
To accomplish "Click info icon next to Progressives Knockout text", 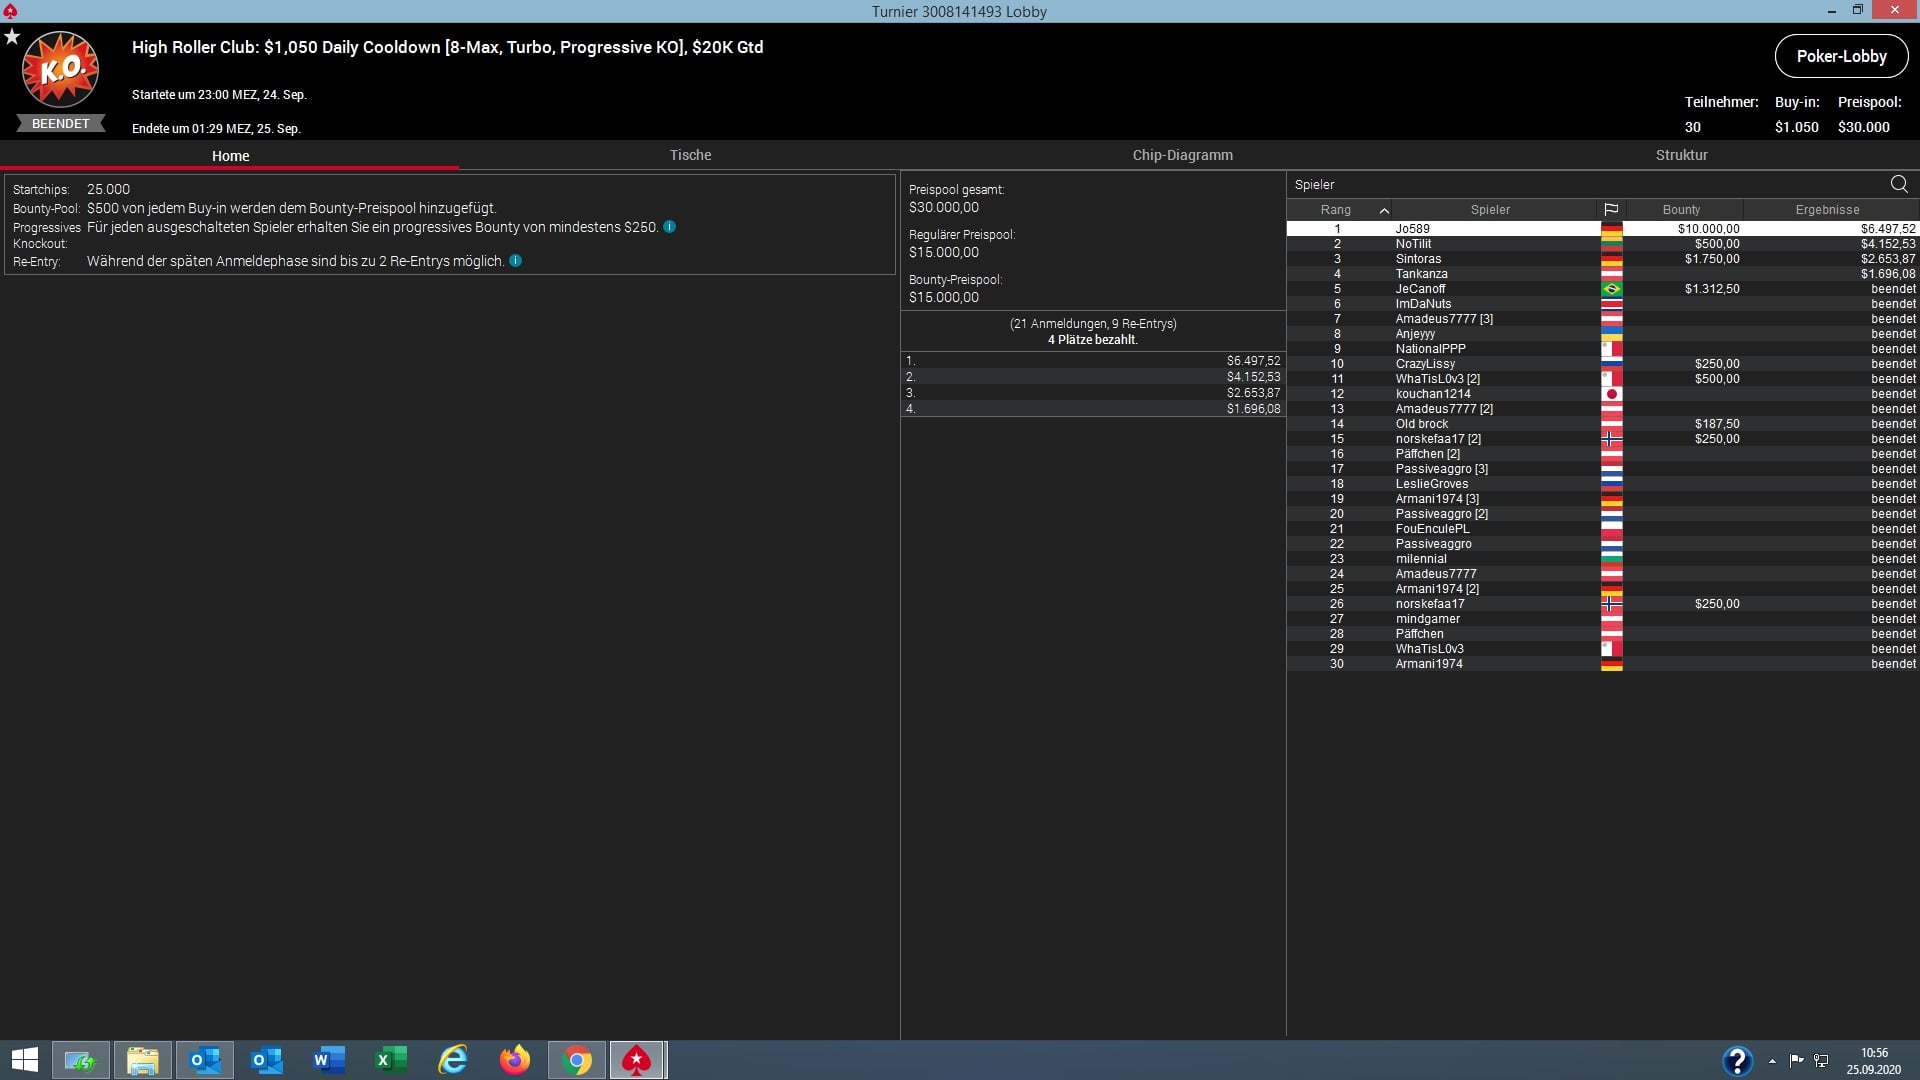I will click(669, 227).
